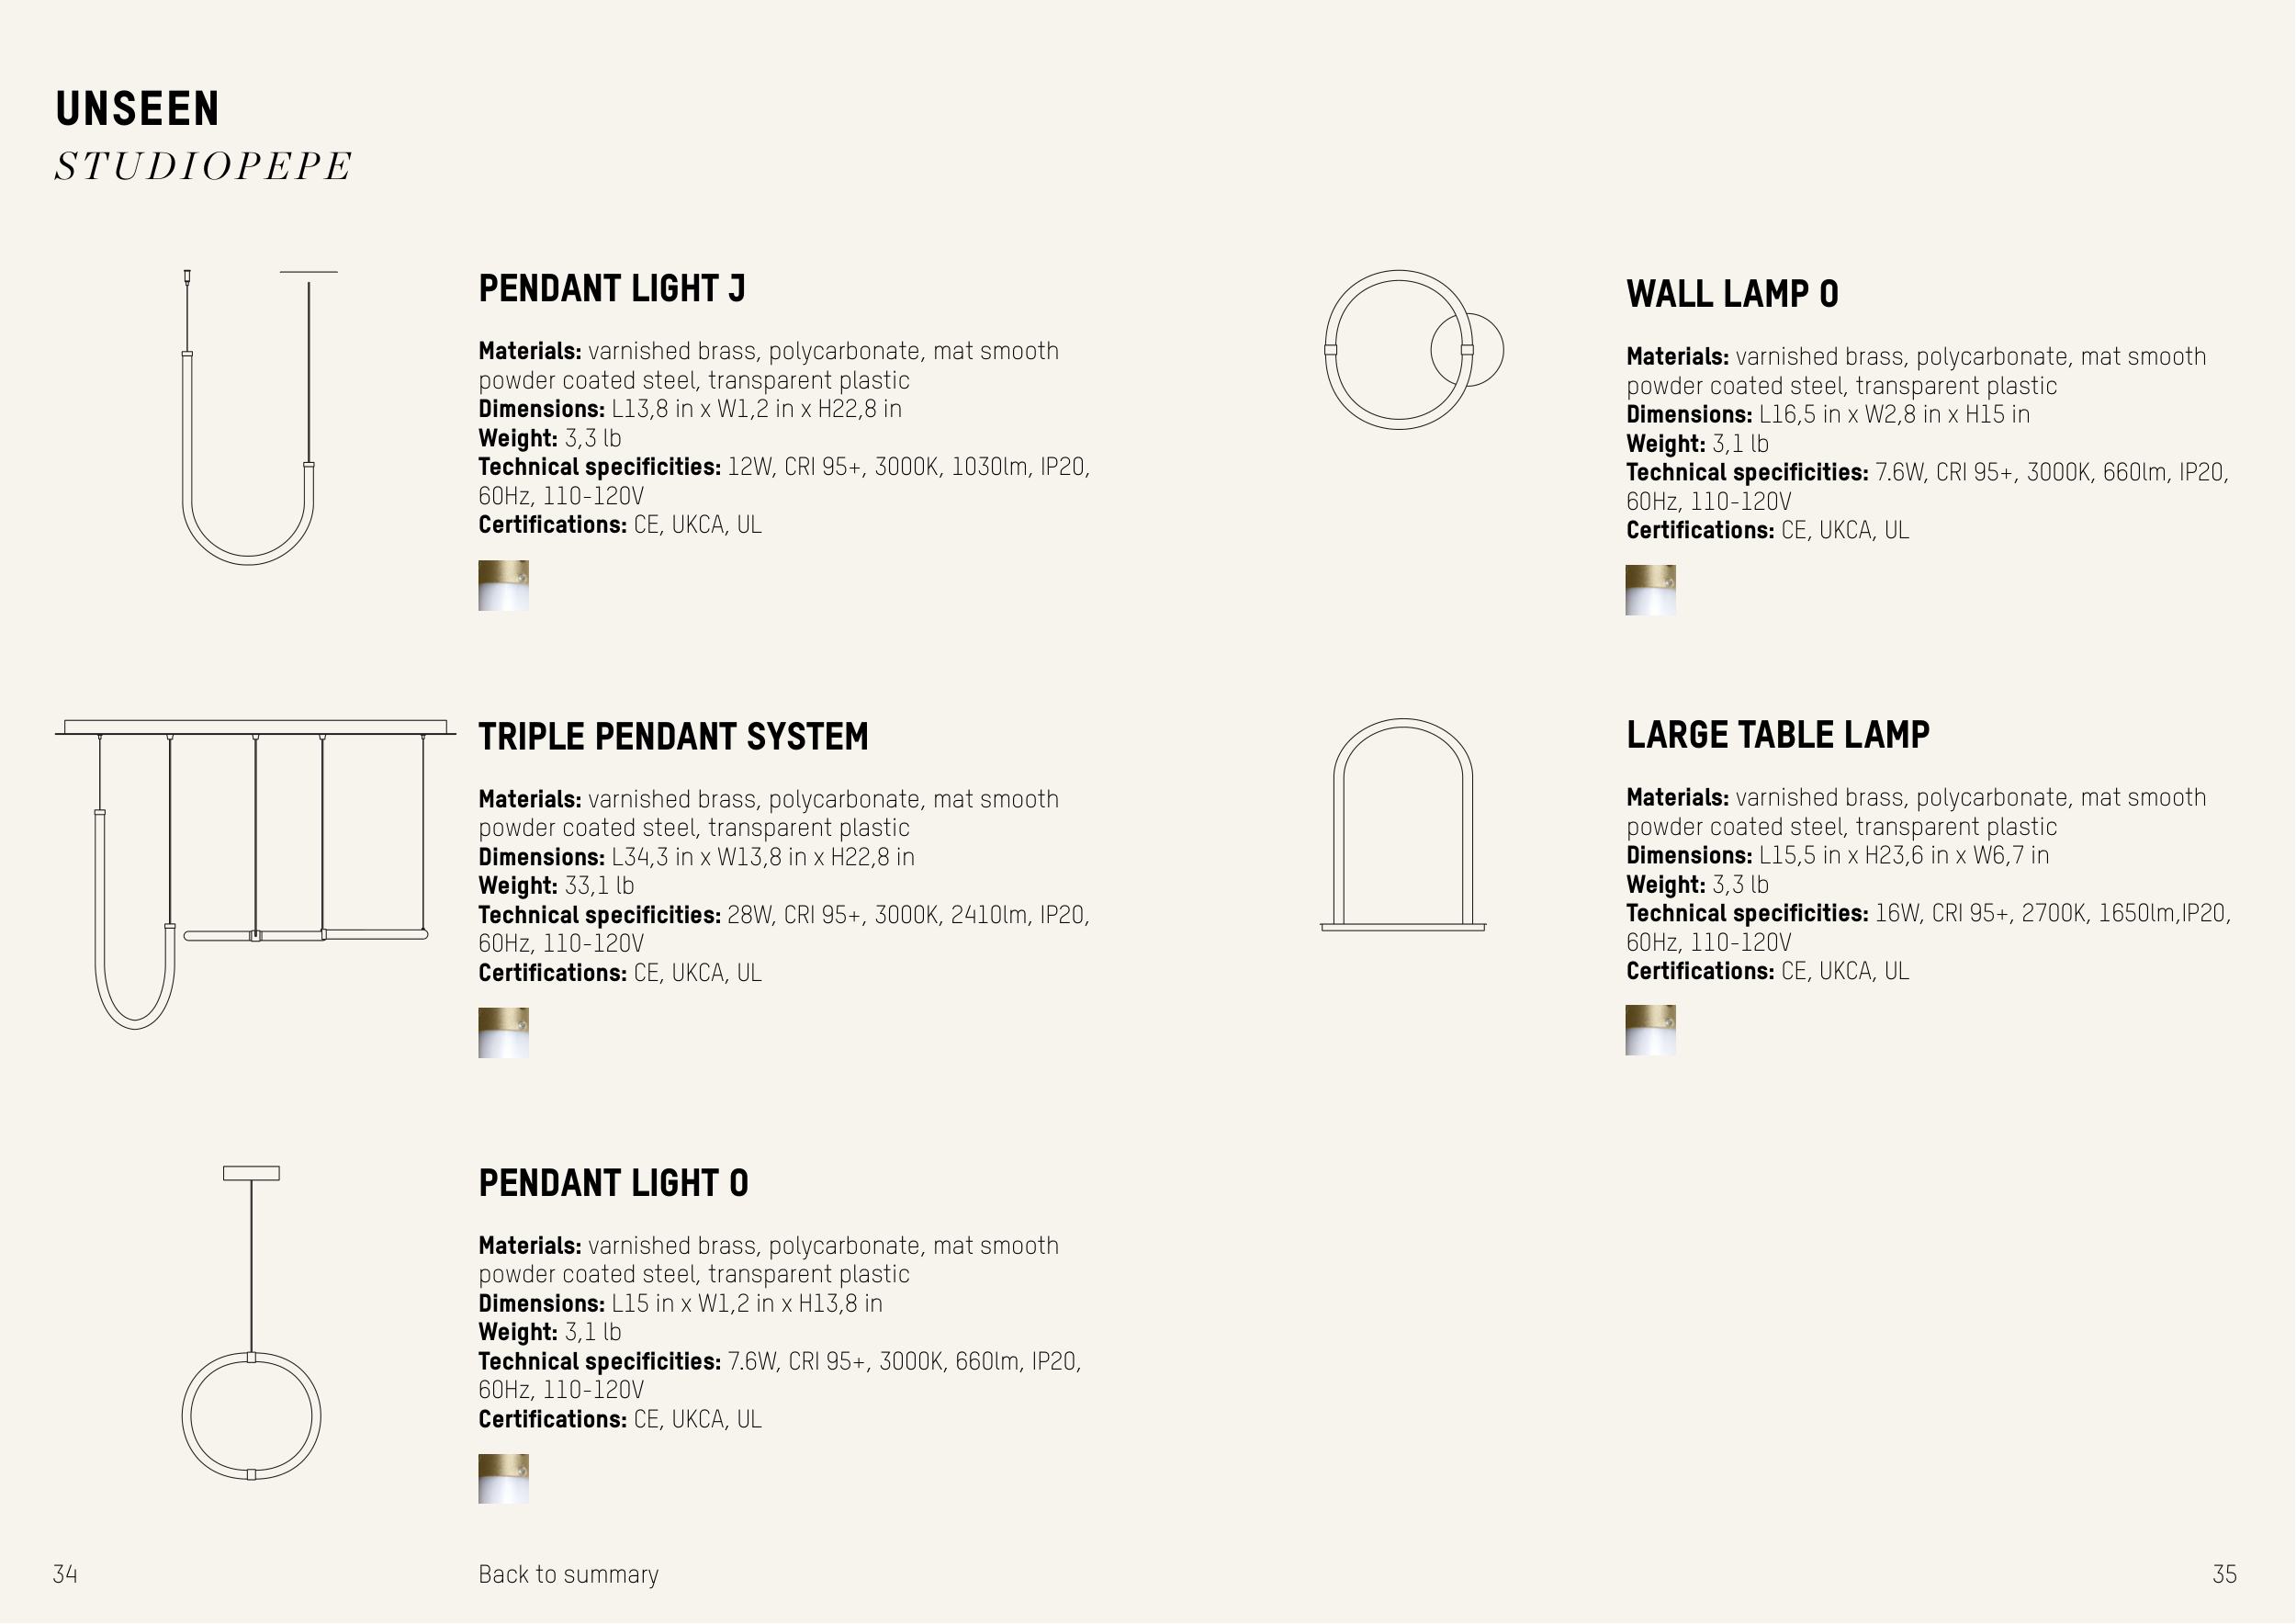Click the STUDIOPEPE designer name

pyautogui.click(x=203, y=166)
